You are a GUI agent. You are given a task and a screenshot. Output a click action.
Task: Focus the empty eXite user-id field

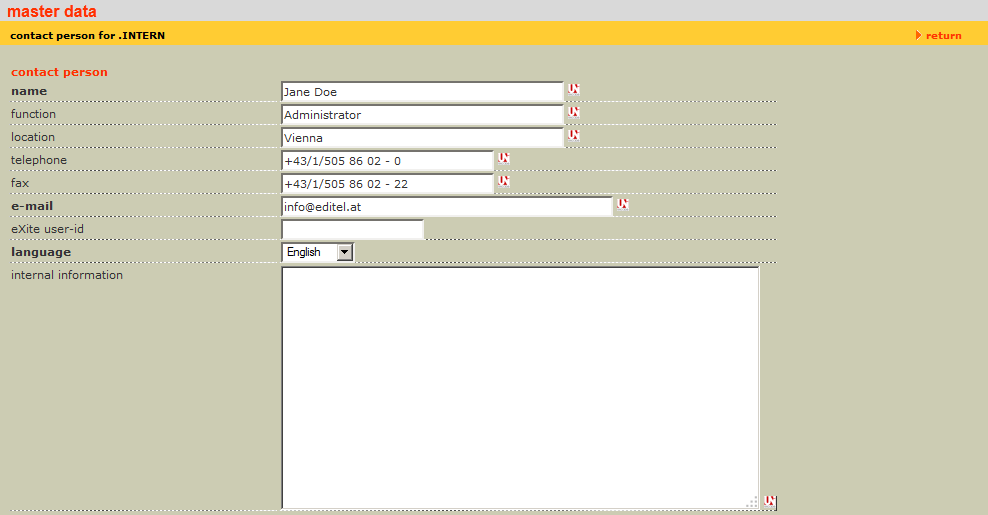(x=352, y=229)
